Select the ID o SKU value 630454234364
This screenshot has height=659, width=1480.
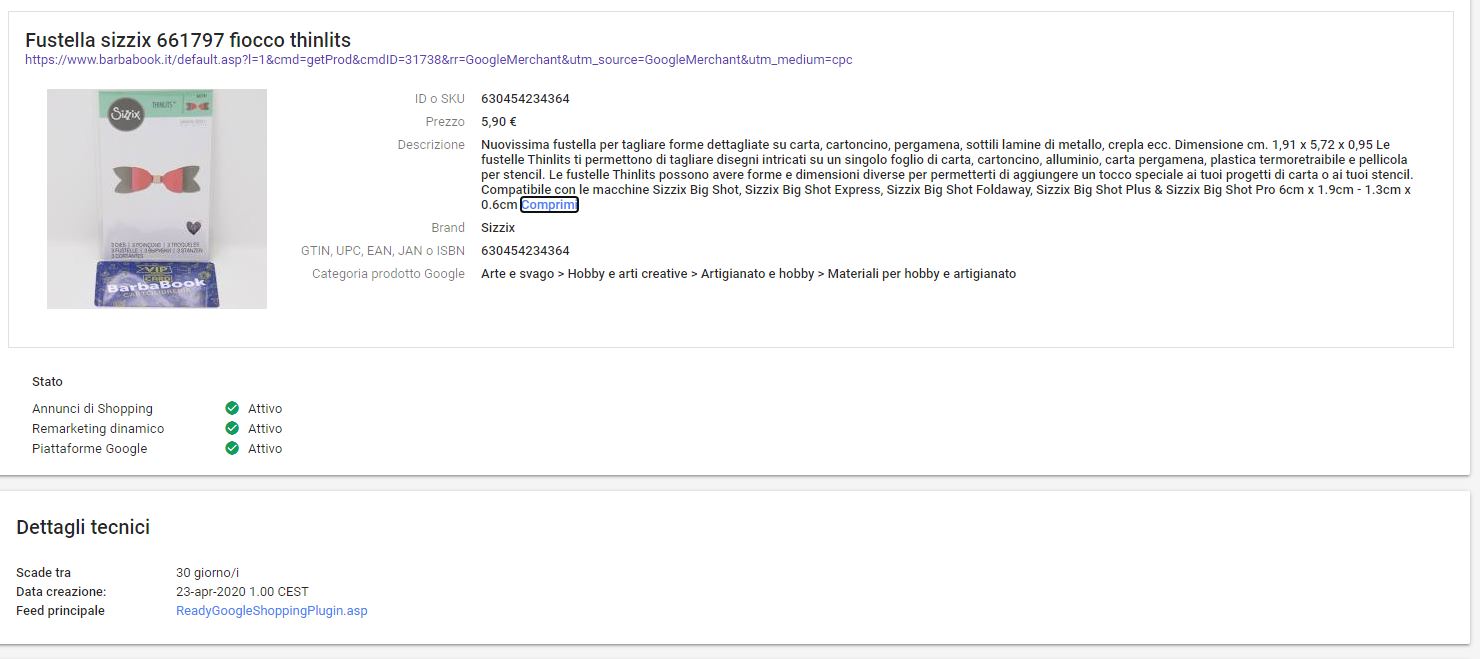525,99
